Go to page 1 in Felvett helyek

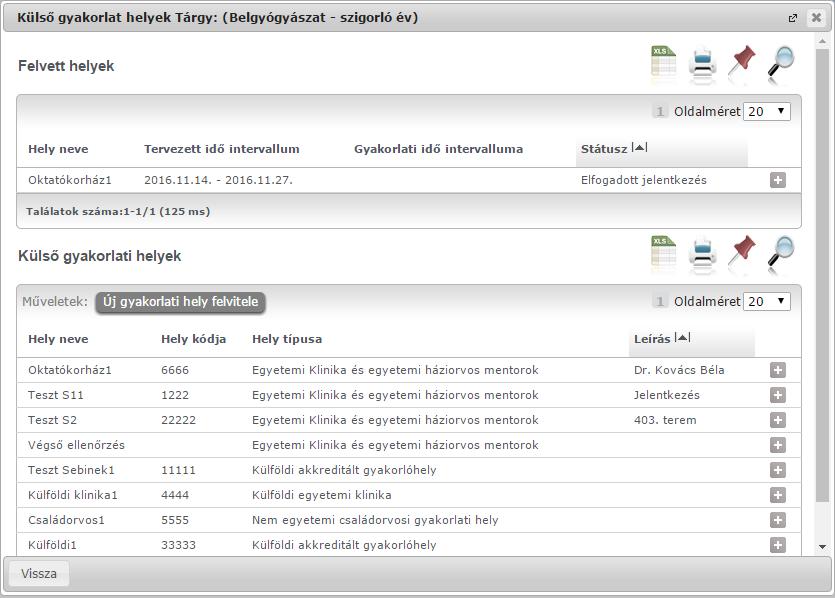tap(660, 111)
